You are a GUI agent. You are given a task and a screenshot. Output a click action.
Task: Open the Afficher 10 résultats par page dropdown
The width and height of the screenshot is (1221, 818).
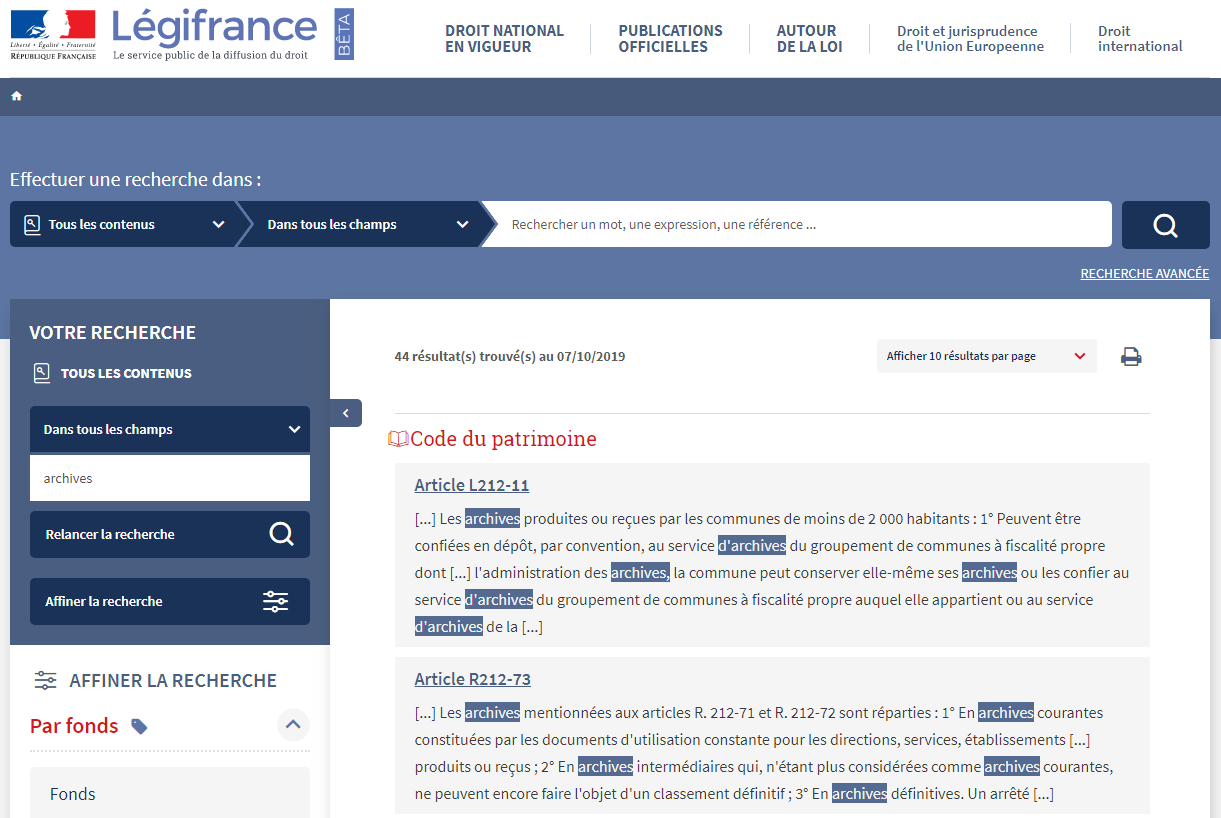[986, 356]
